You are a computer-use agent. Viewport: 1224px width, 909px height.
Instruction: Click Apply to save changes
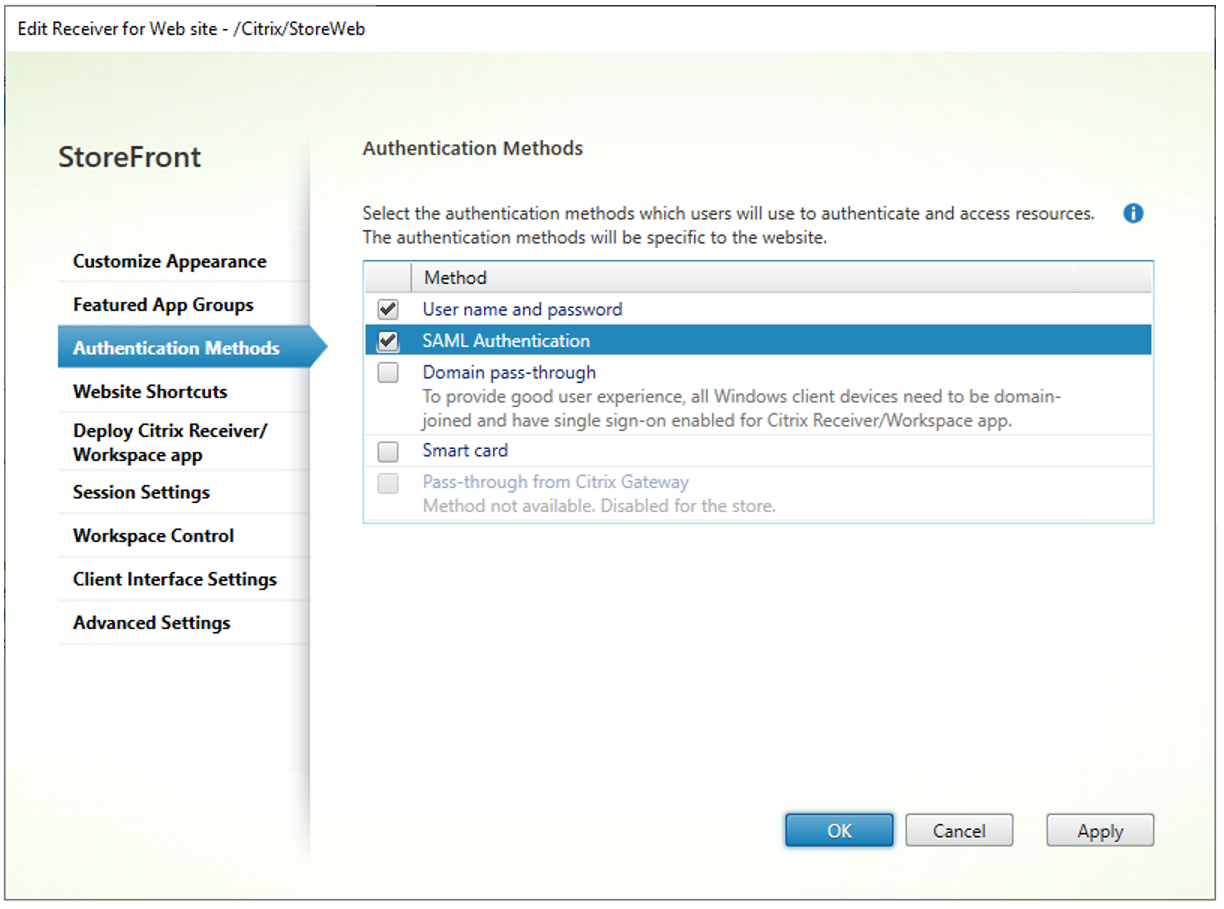[x=1100, y=831]
